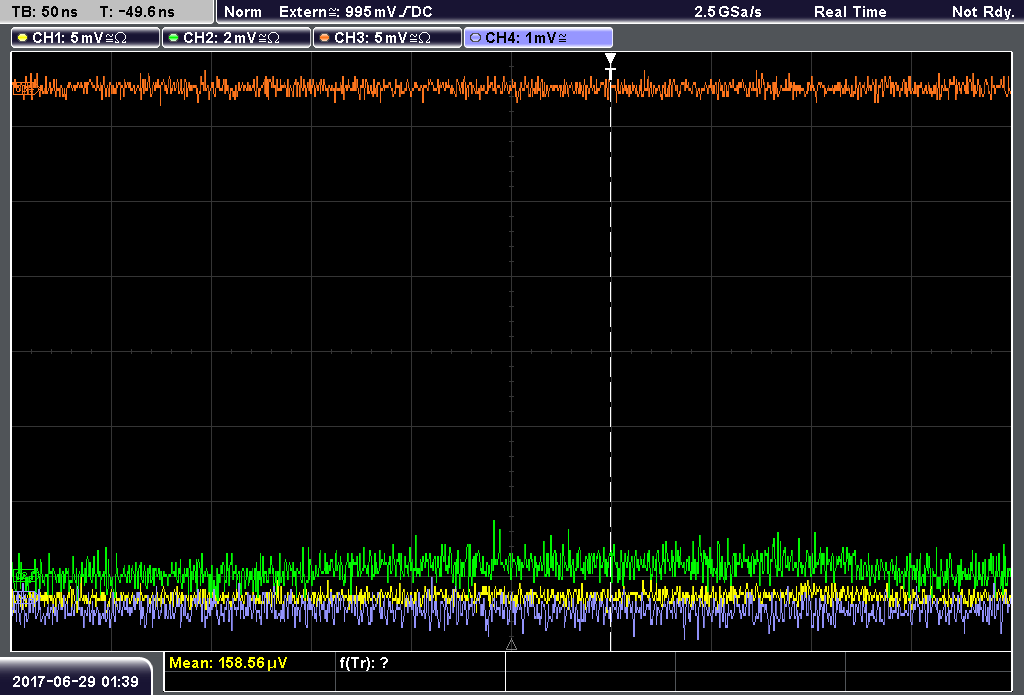Select the CH3 5 mV channel tab

pos(387,38)
